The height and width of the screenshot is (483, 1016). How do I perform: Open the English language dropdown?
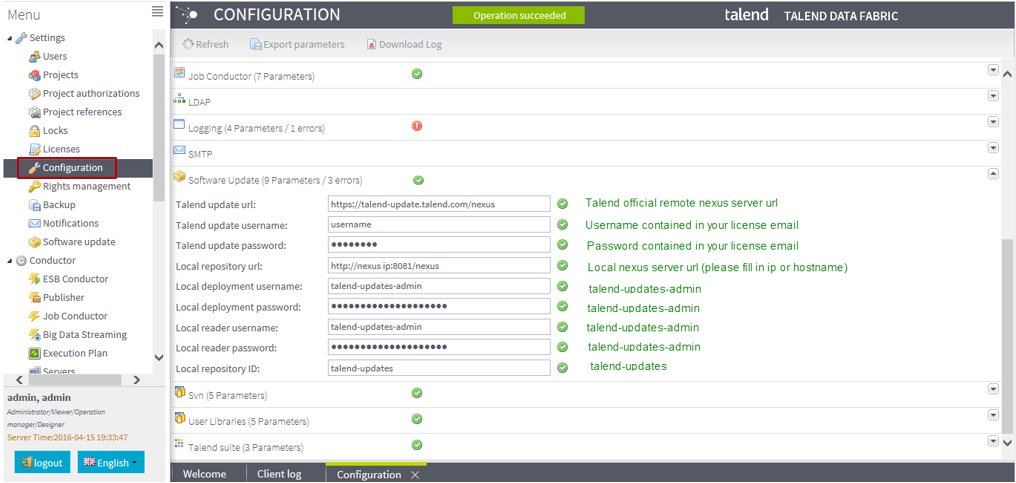click(111, 462)
